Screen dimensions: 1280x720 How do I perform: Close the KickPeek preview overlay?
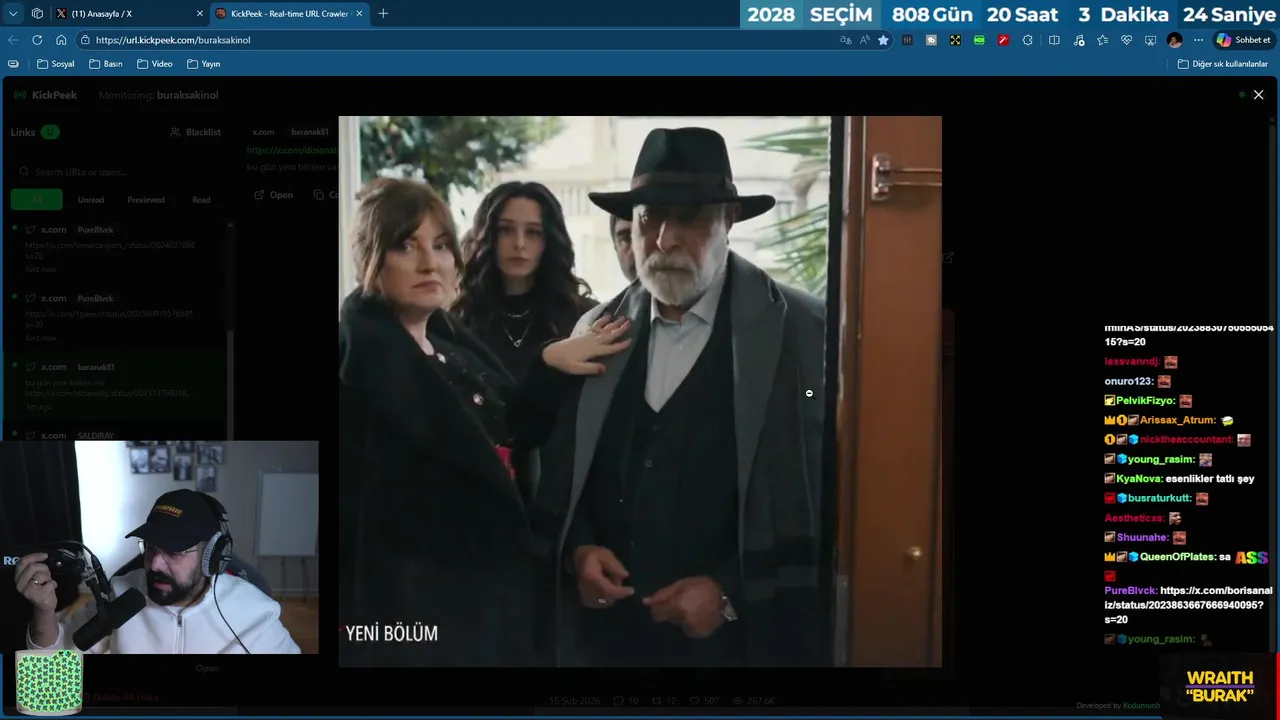click(1258, 95)
